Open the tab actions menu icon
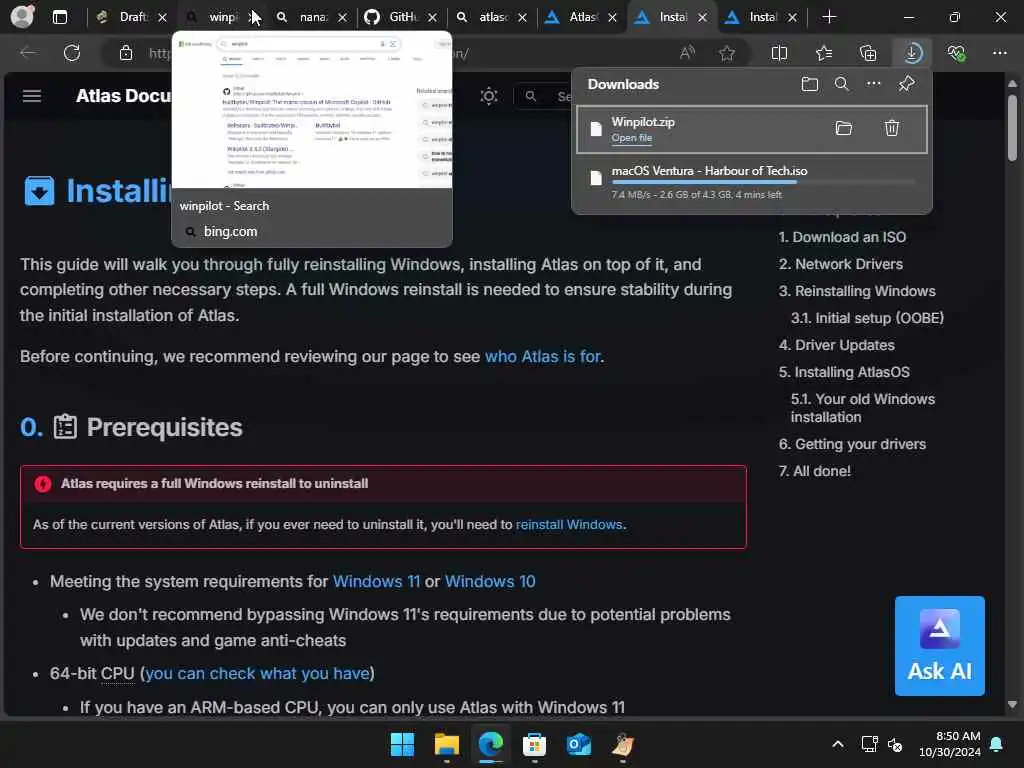The height and width of the screenshot is (768, 1024). (x=59, y=17)
